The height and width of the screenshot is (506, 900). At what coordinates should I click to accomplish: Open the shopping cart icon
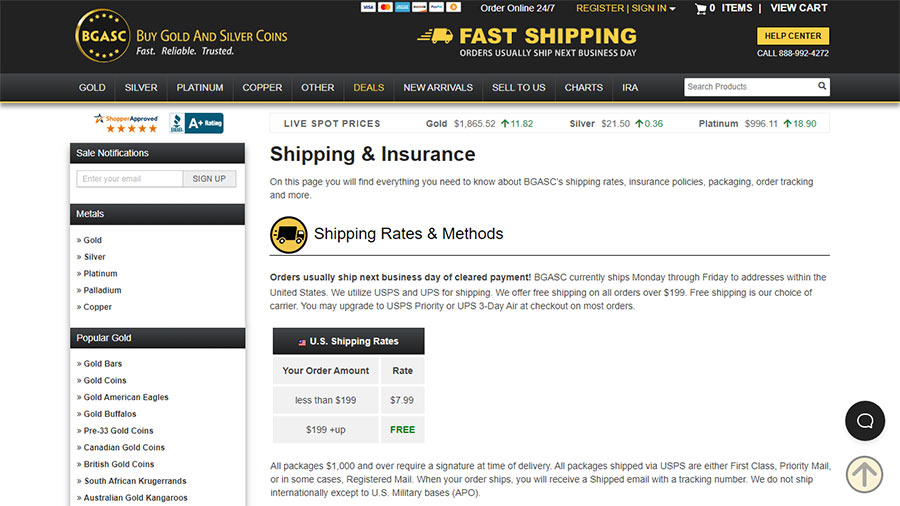click(x=700, y=9)
